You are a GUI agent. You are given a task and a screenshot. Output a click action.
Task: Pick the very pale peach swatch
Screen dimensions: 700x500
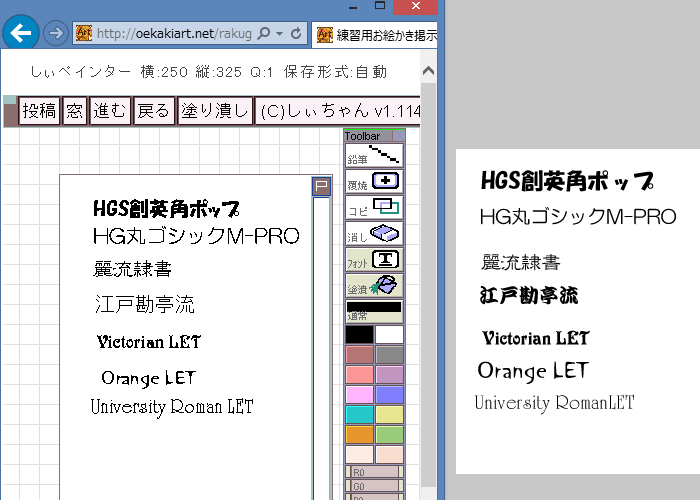coord(359,454)
